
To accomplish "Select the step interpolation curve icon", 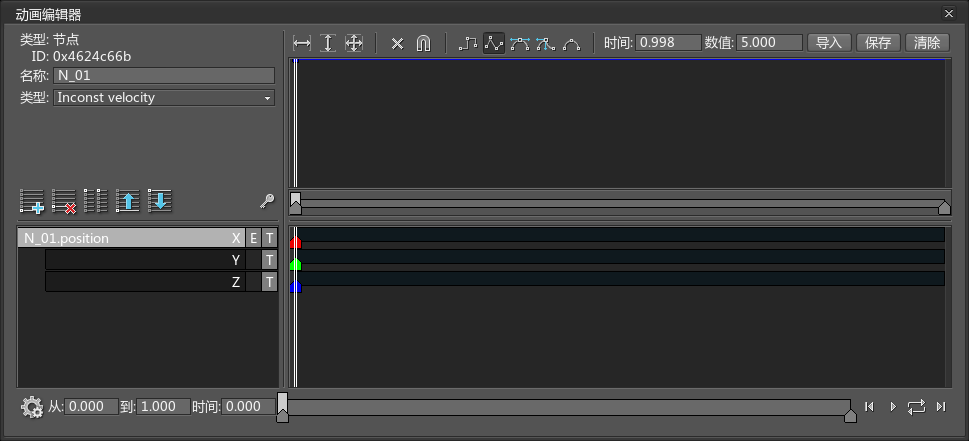I will click(x=468, y=43).
